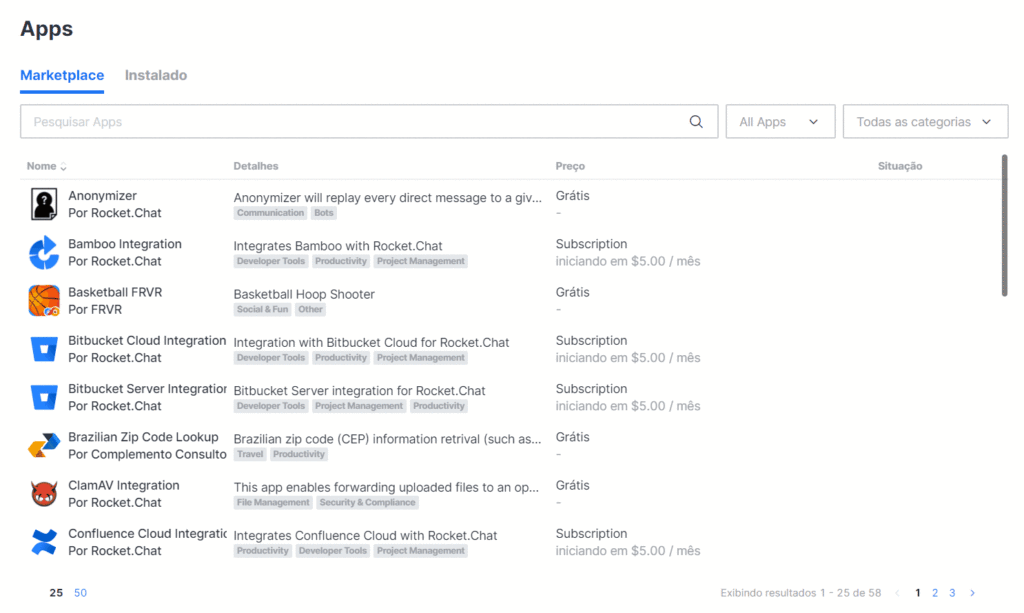Click Exibindo resultados 1 - 25 de 58

[801, 593]
